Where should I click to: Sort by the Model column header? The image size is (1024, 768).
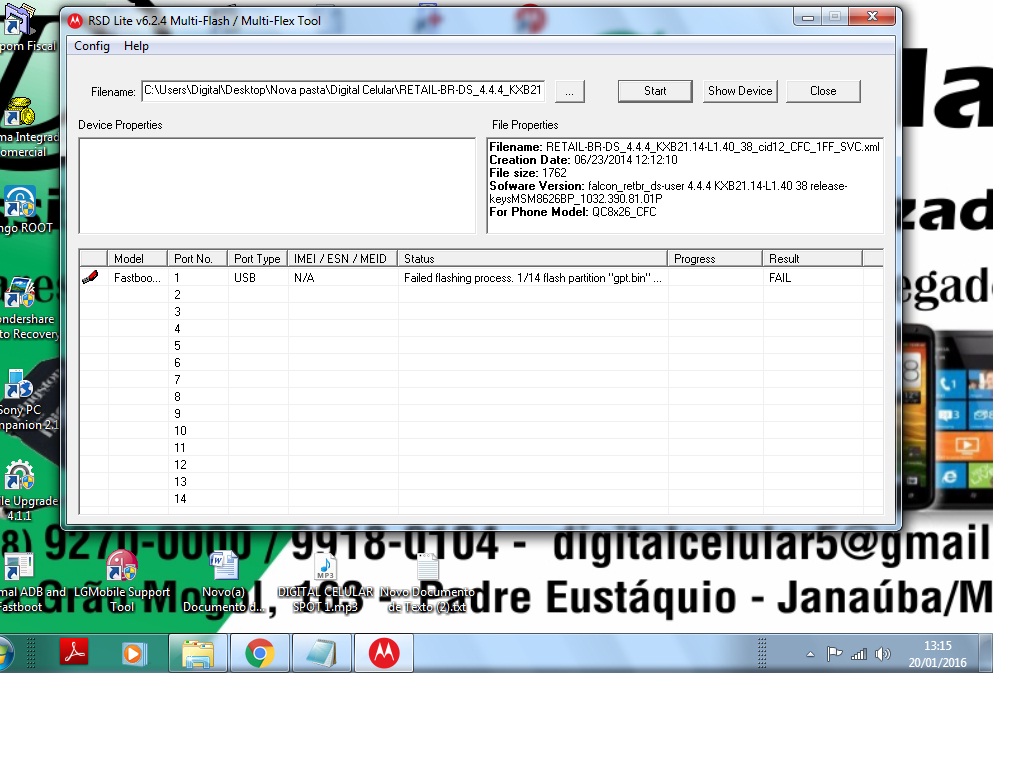pyautogui.click(x=138, y=259)
